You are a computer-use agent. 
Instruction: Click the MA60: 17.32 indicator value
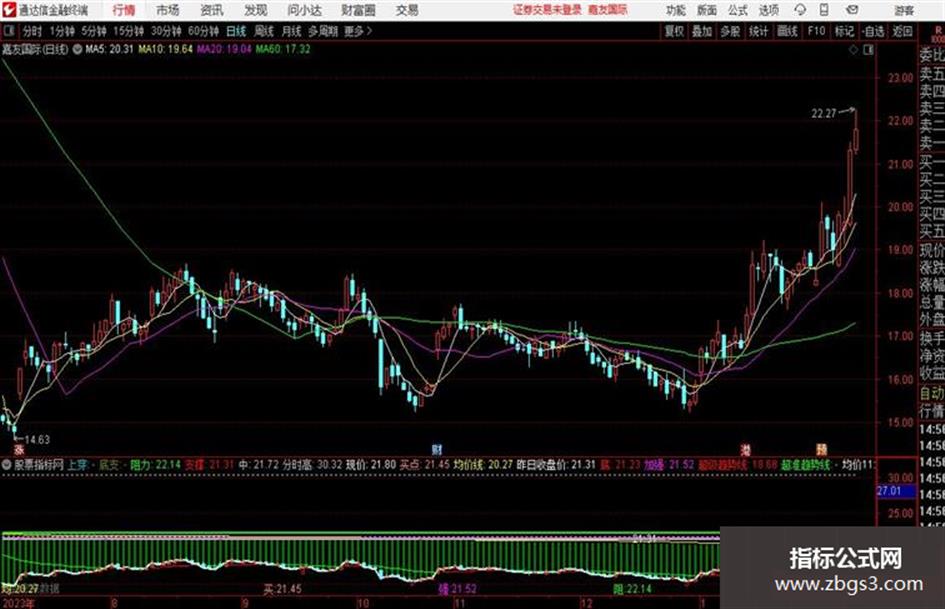click(283, 49)
